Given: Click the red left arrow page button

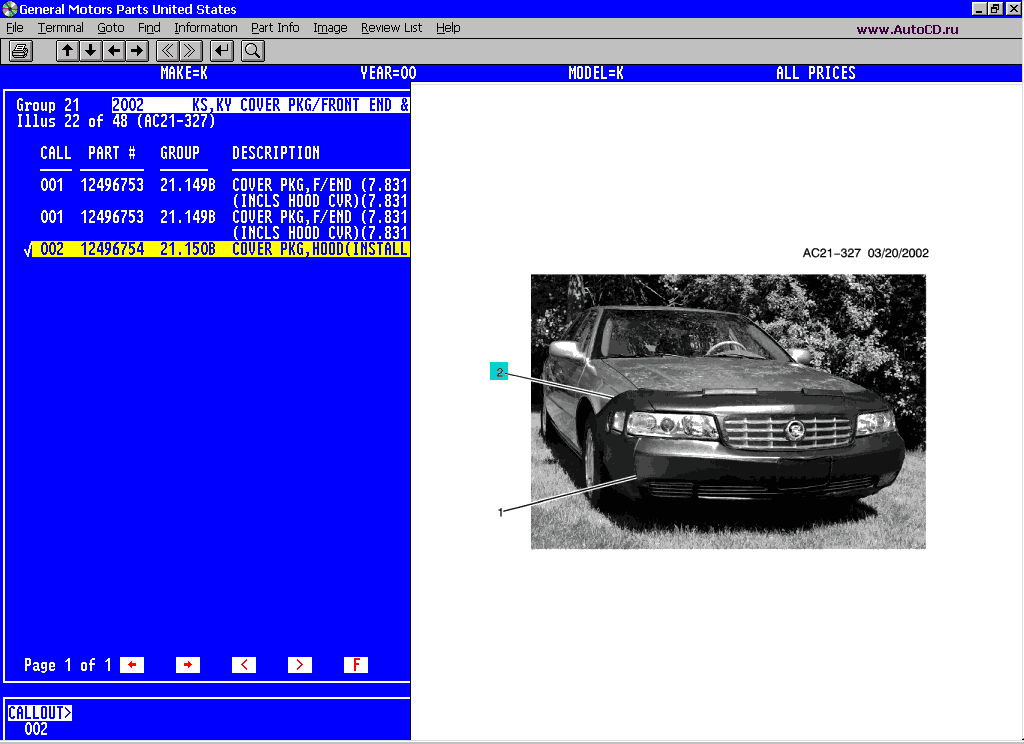Looking at the screenshot, I should point(132,665).
